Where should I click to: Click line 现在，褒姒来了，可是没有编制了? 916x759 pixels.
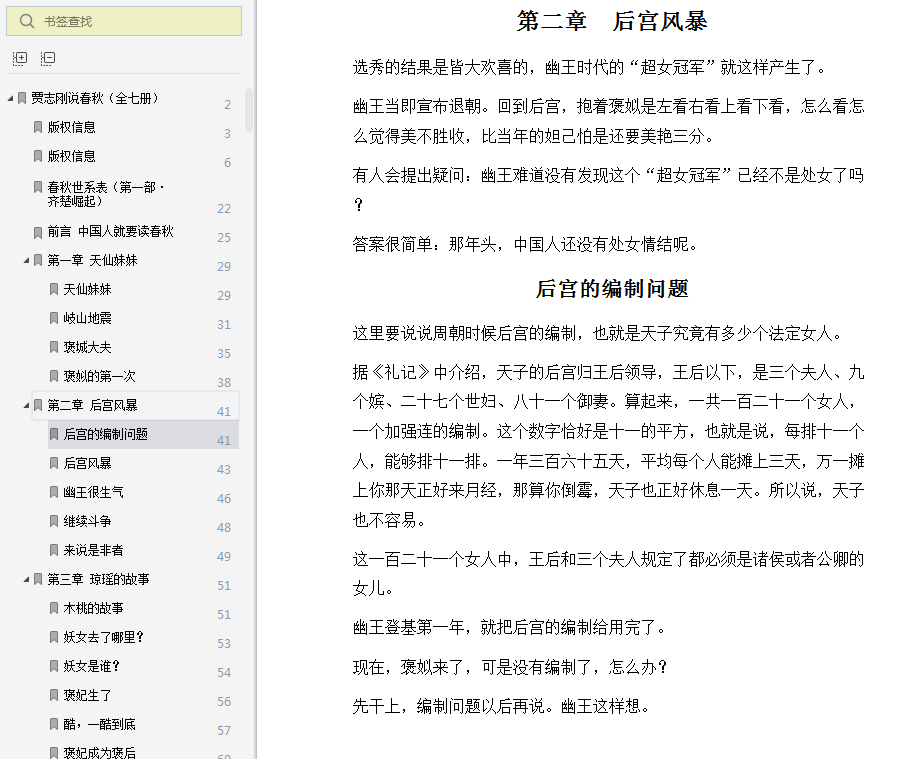pos(510,667)
